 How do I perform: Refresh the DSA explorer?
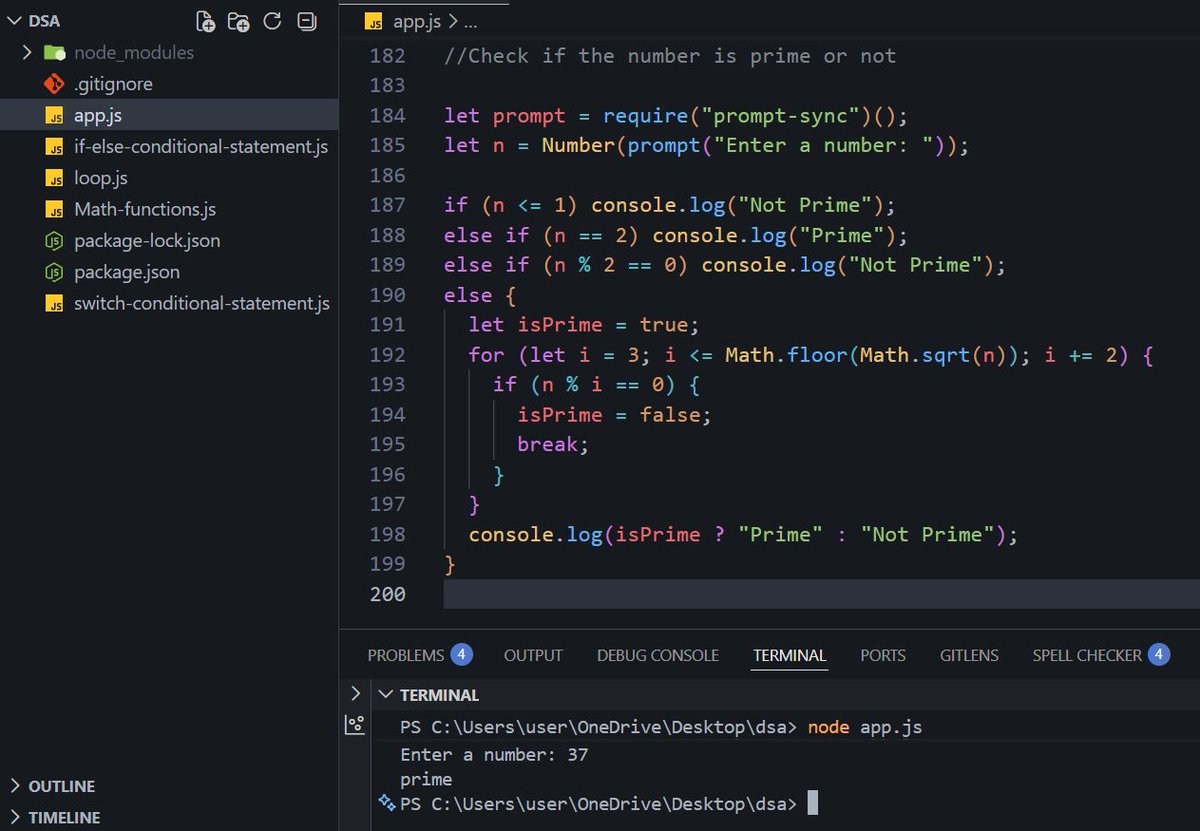272,21
